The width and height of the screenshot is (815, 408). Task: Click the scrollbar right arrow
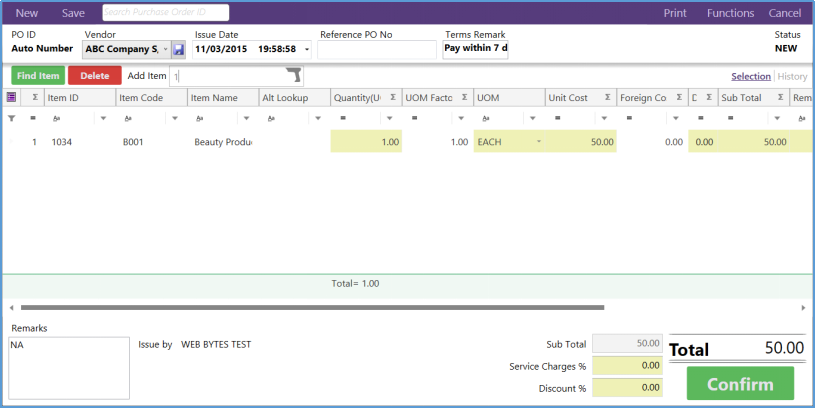click(804, 308)
